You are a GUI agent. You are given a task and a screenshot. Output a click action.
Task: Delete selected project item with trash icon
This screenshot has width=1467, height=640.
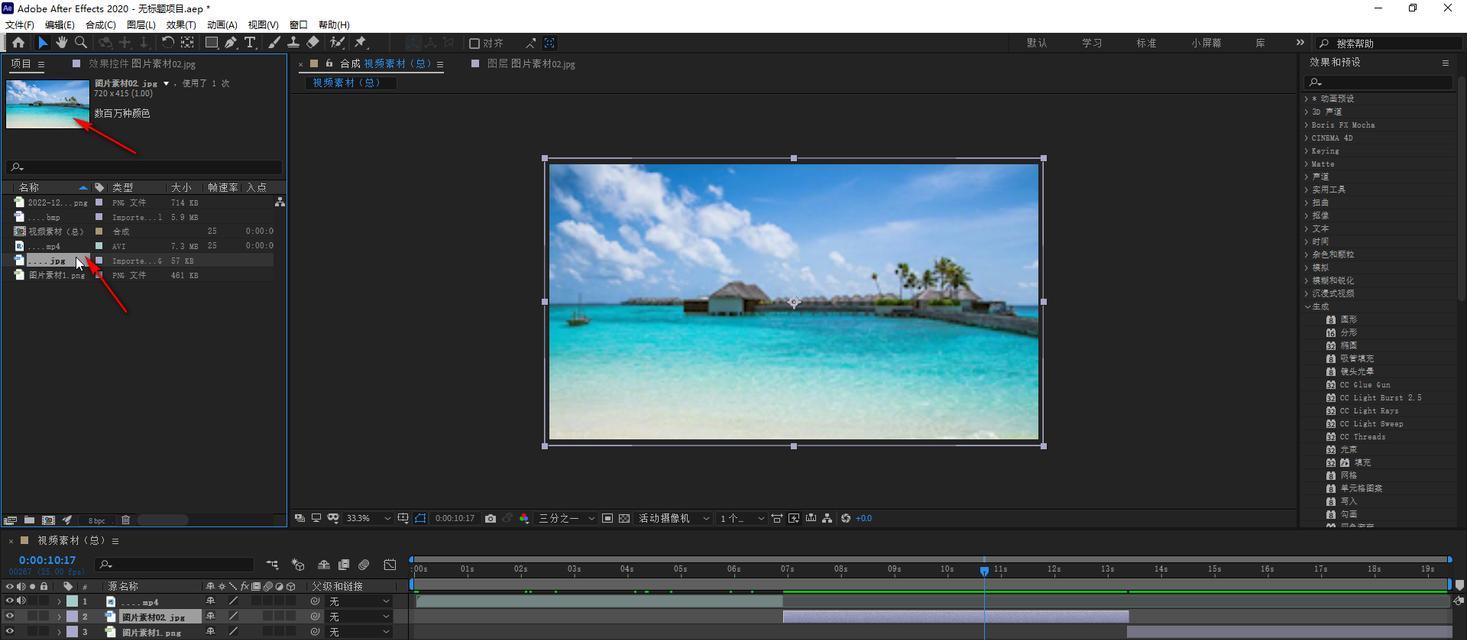pos(126,520)
